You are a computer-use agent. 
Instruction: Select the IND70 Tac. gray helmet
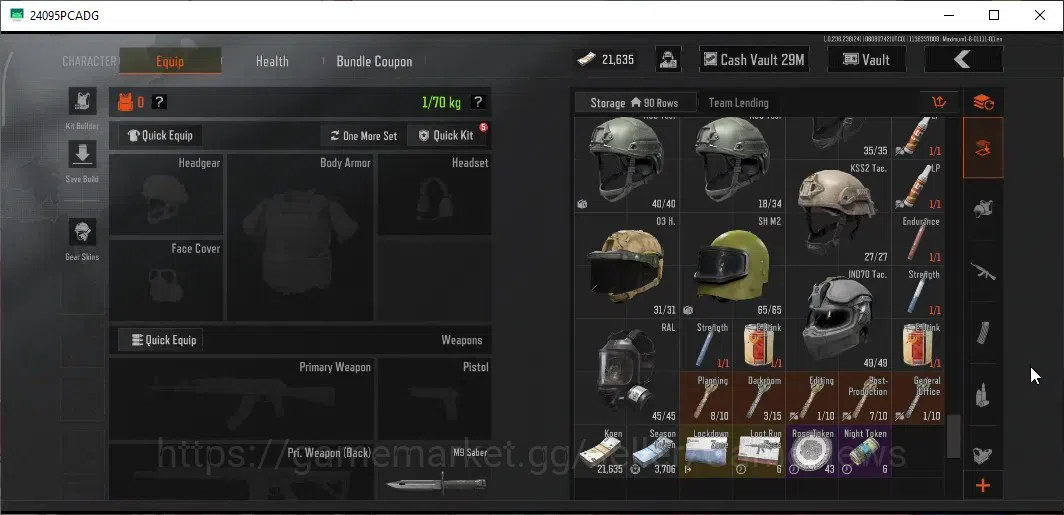pos(839,318)
